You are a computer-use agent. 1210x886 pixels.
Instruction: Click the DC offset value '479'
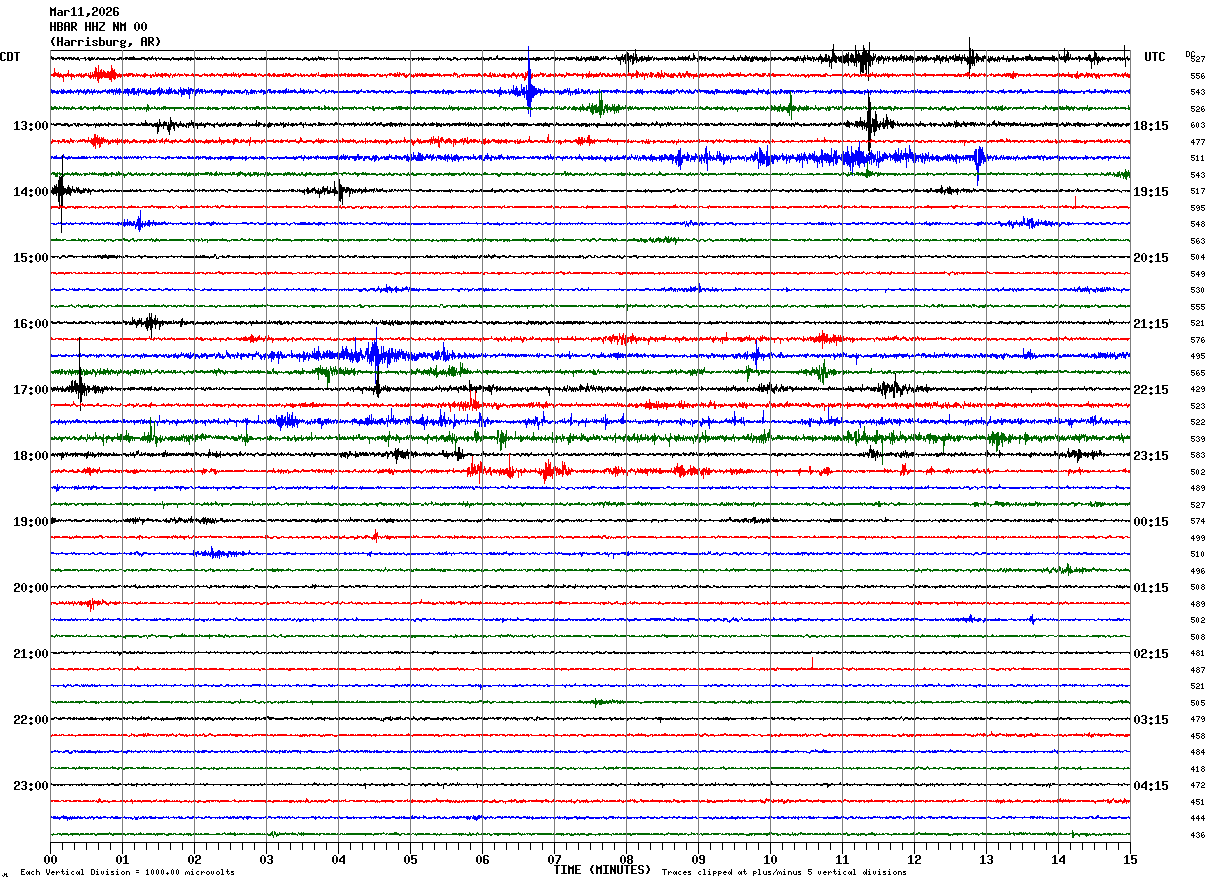click(x=1197, y=719)
